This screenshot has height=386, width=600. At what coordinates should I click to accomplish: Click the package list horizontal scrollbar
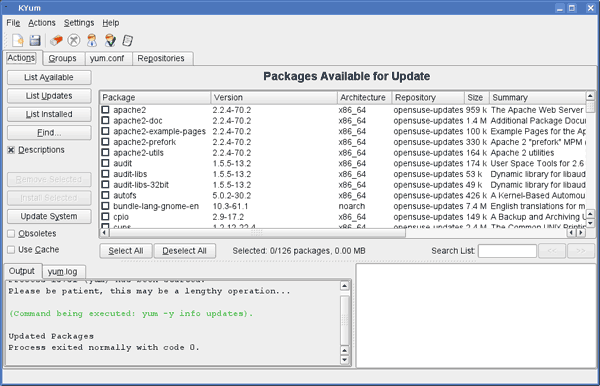(257, 233)
